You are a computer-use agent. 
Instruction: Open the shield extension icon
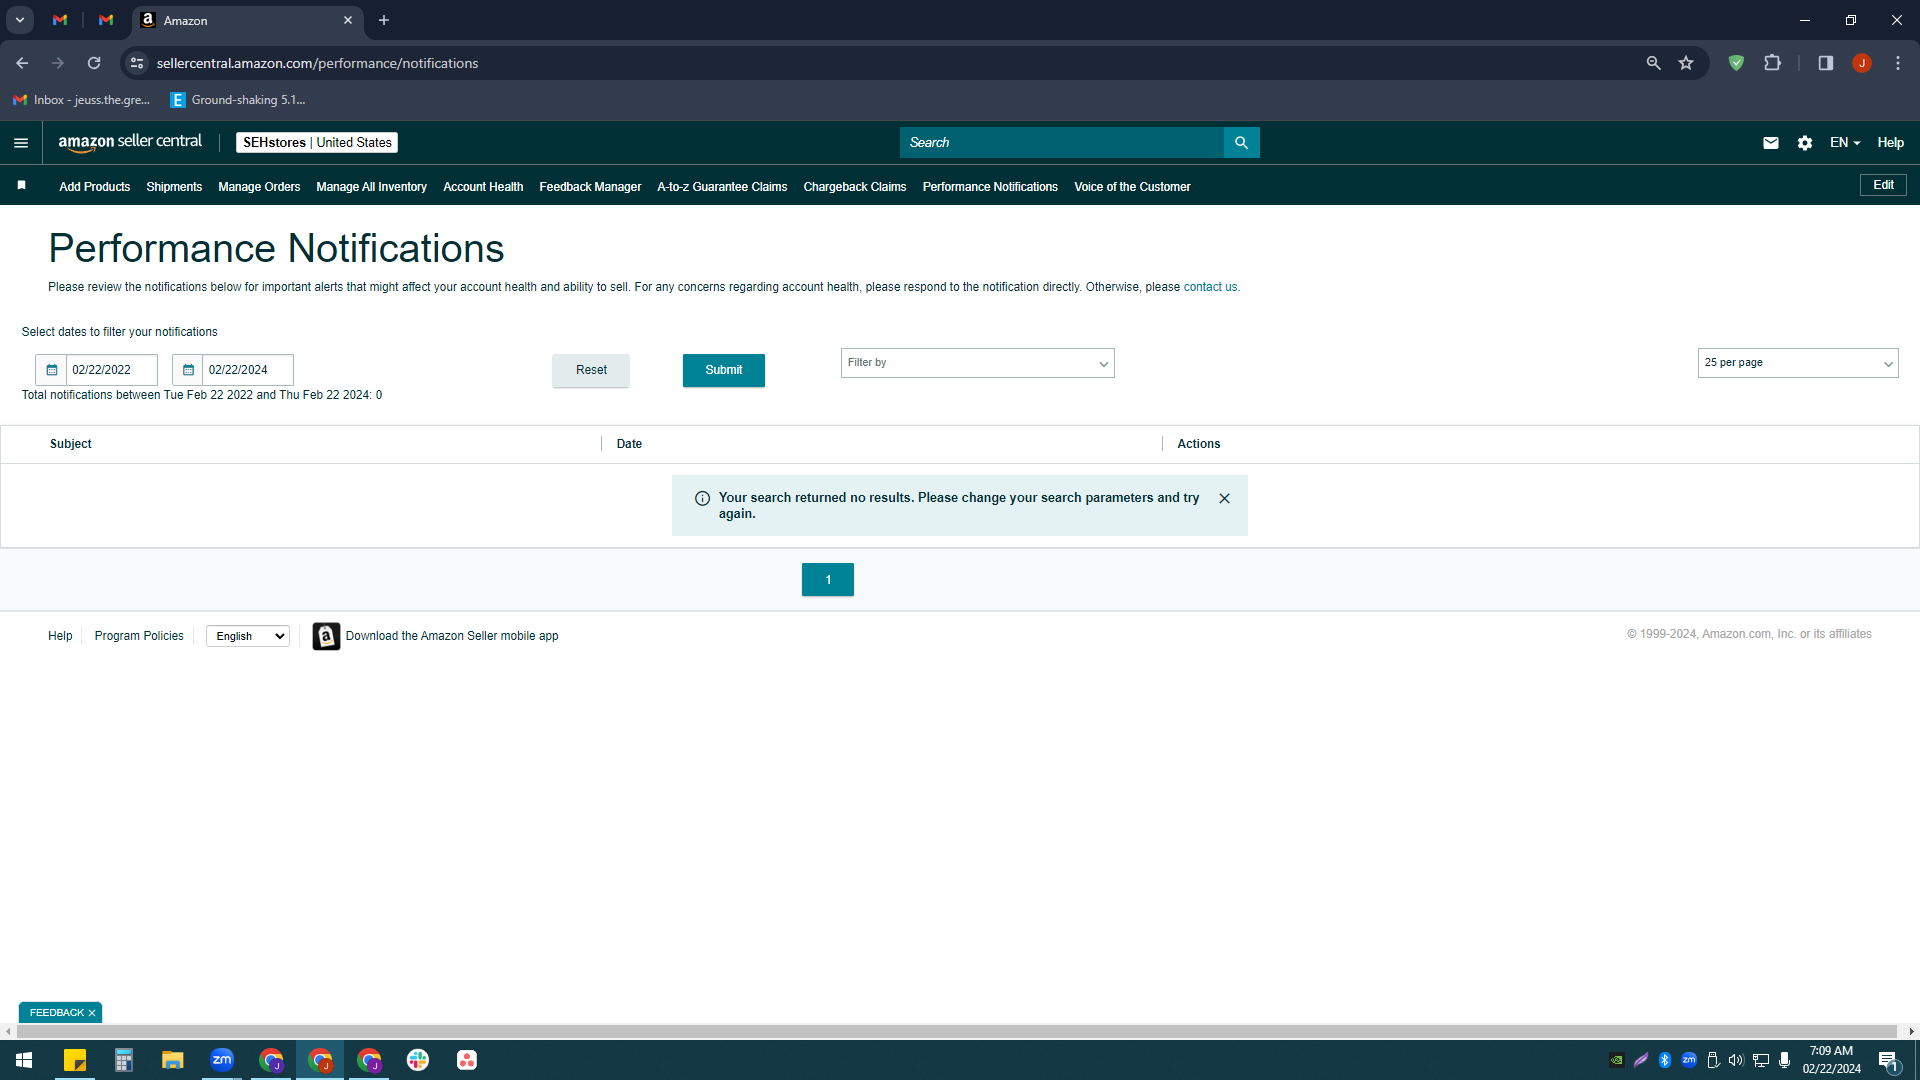1736,63
